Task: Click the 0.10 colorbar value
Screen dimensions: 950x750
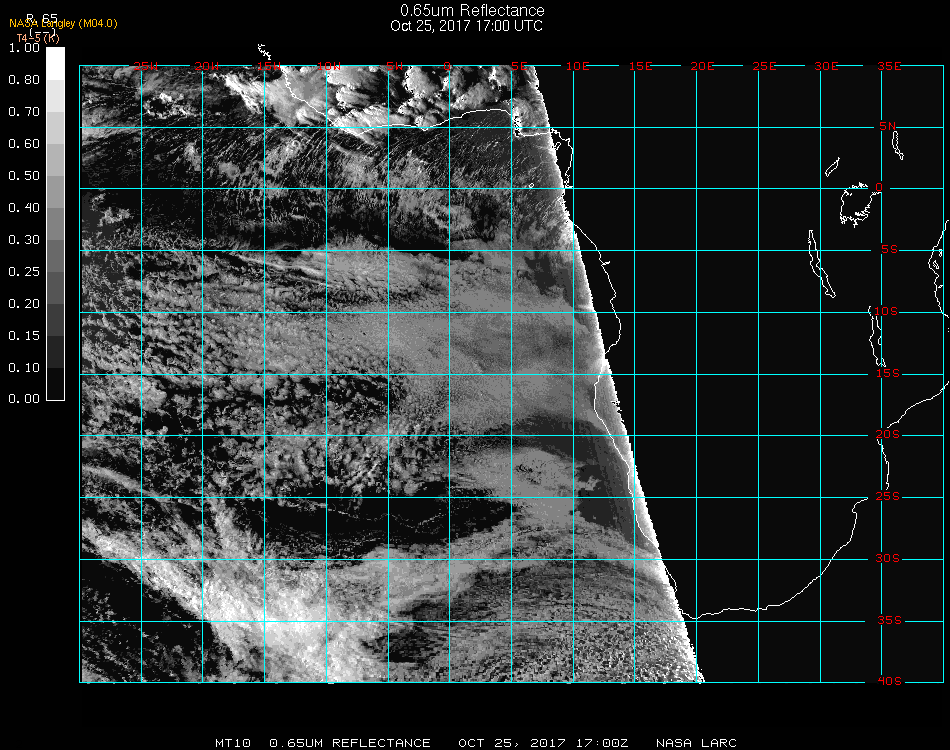Action: pyautogui.click(x=24, y=368)
